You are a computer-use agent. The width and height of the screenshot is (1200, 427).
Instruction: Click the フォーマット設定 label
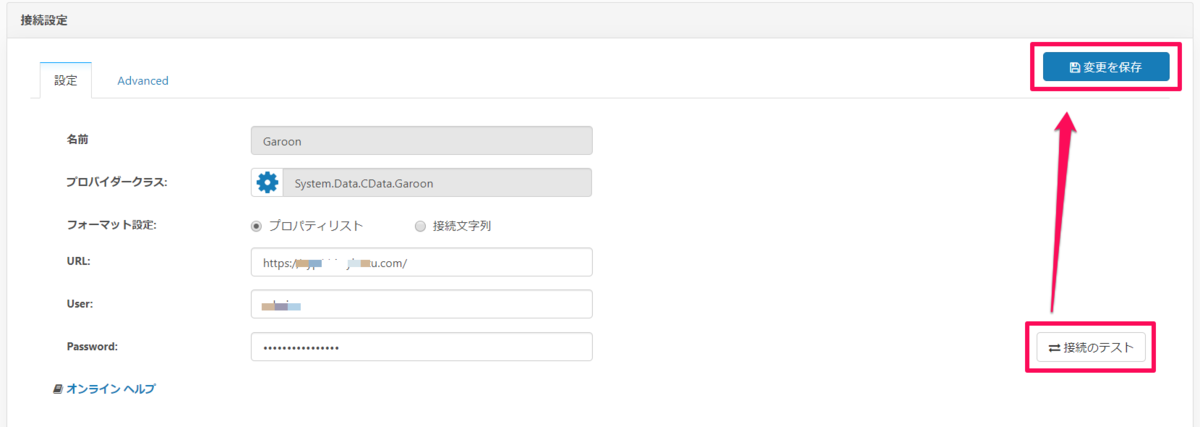112,224
